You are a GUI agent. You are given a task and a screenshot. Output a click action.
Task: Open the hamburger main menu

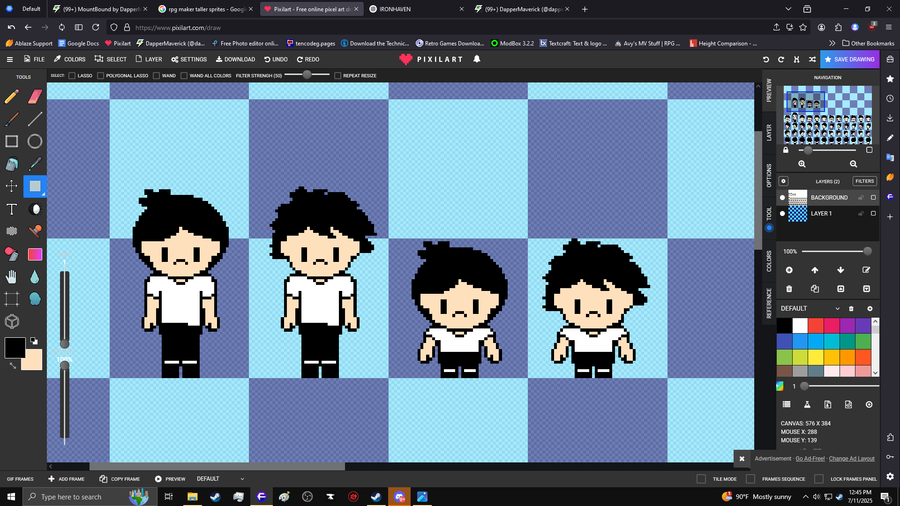coord(10,59)
